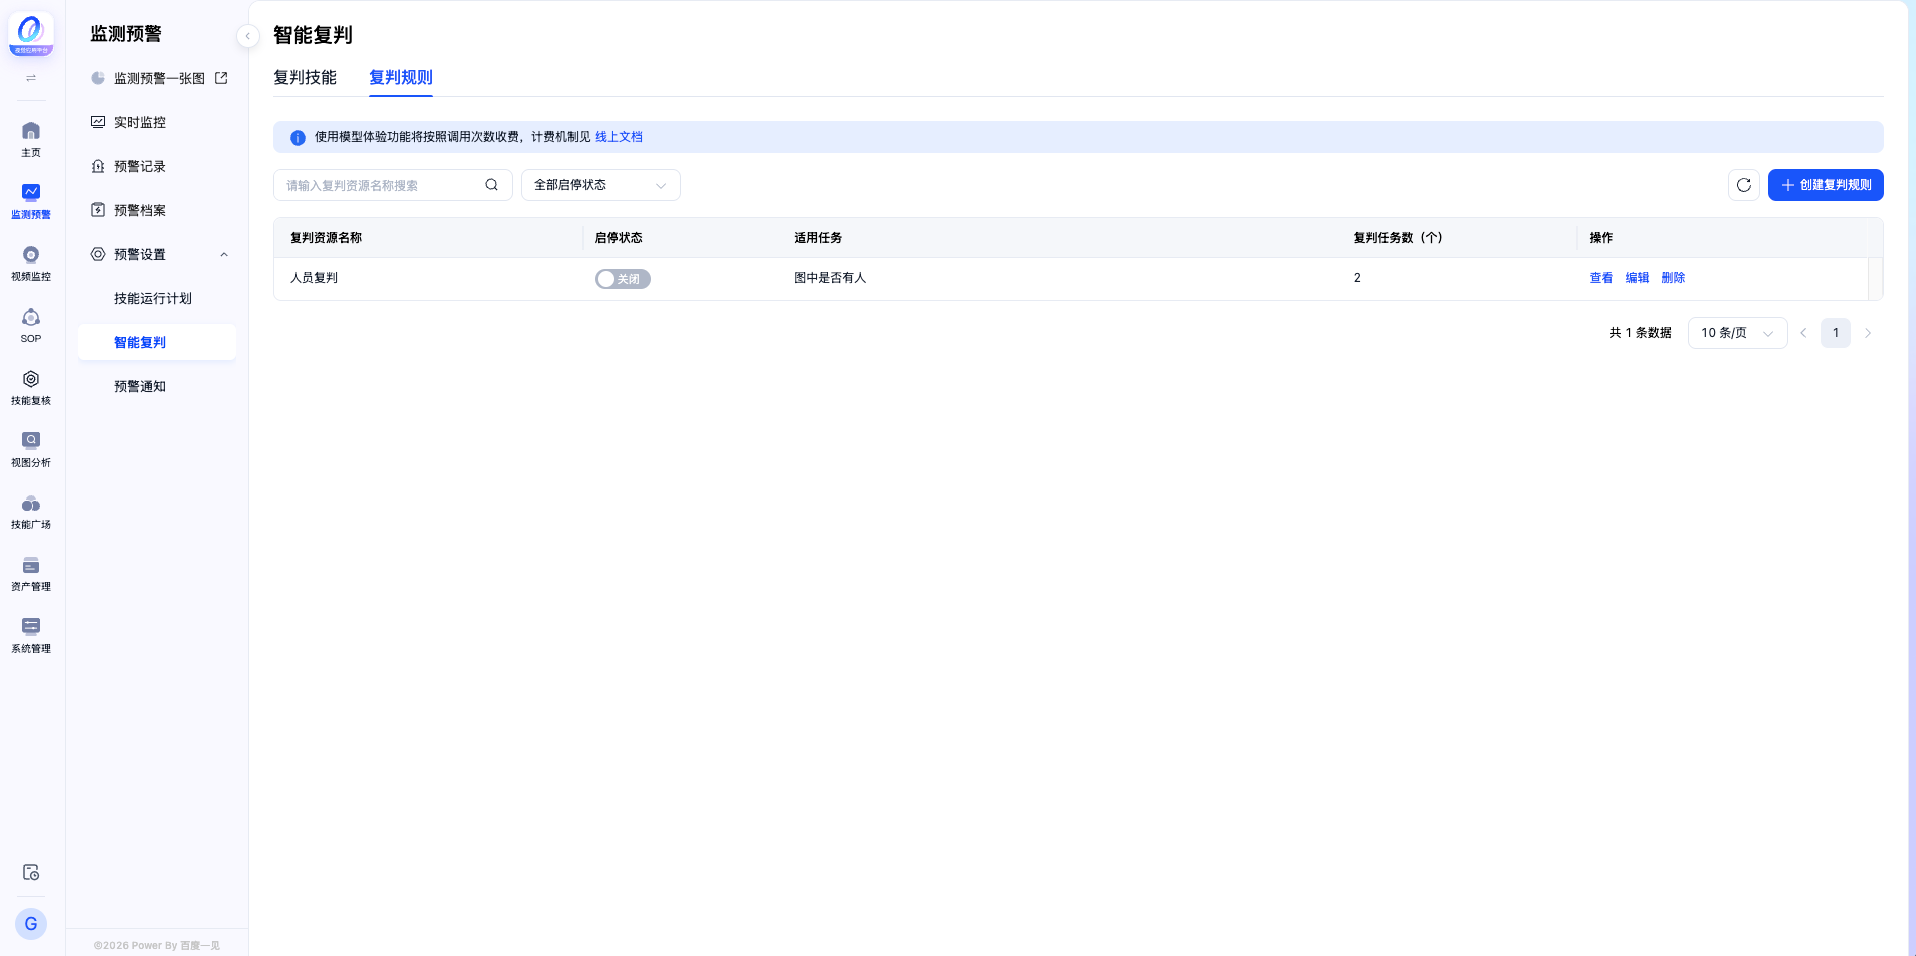1916x956 pixels.
Task: Open the task clock icon above avatar
Action: pos(31,872)
